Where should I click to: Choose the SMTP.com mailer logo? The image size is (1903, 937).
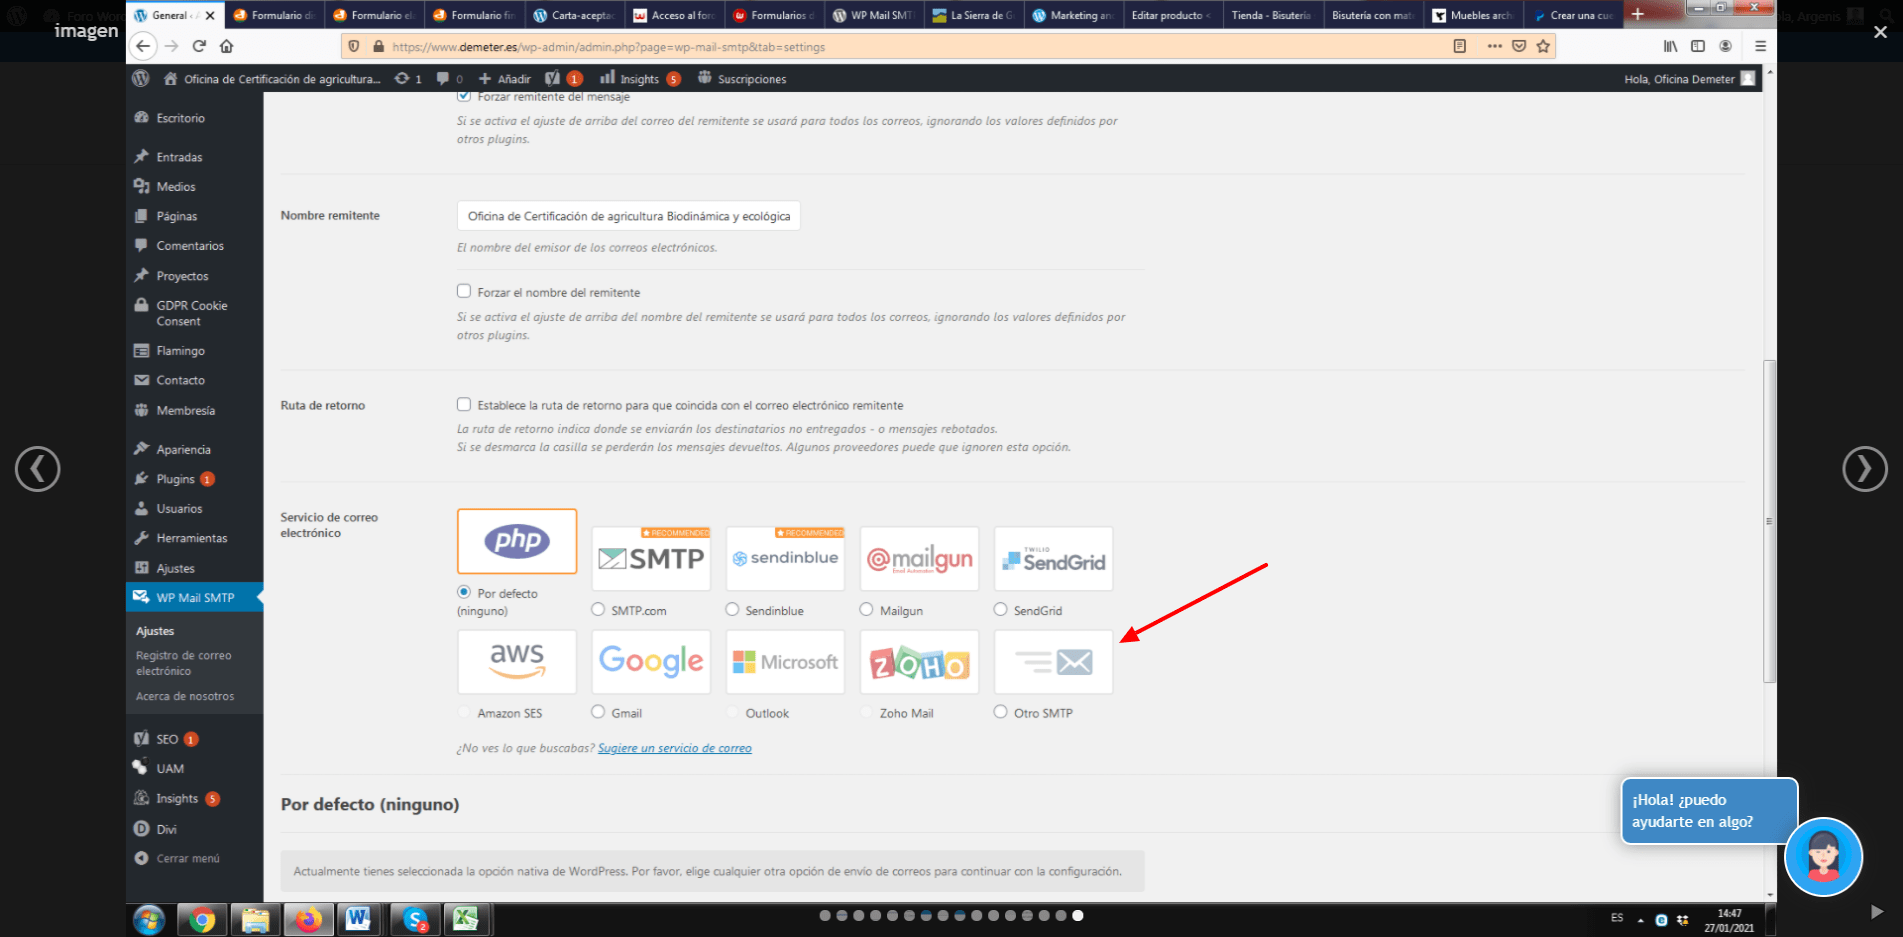[651, 558]
